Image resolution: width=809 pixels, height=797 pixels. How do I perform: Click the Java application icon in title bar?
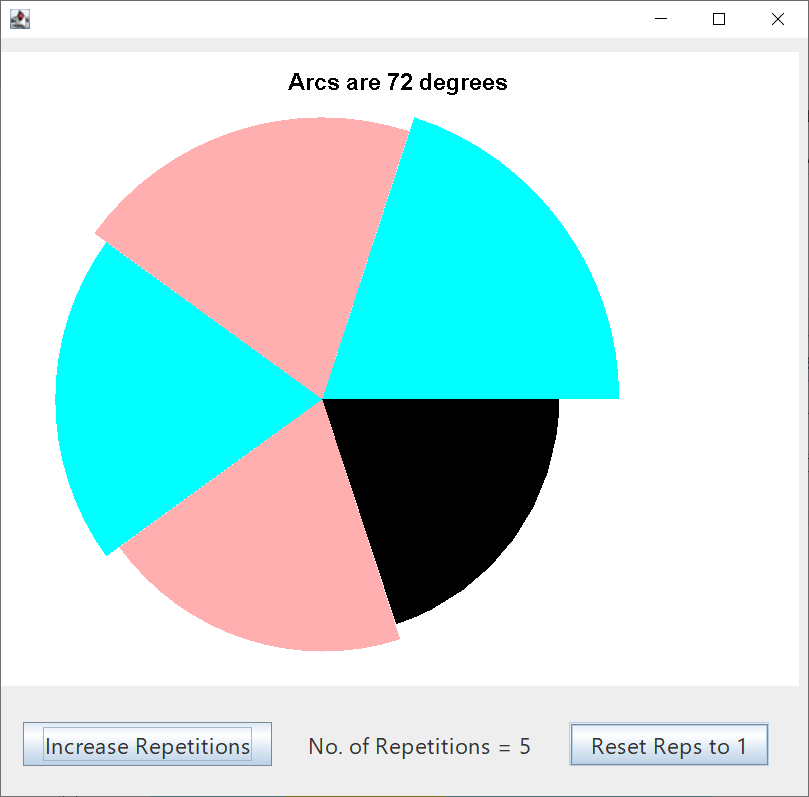tap(19, 19)
